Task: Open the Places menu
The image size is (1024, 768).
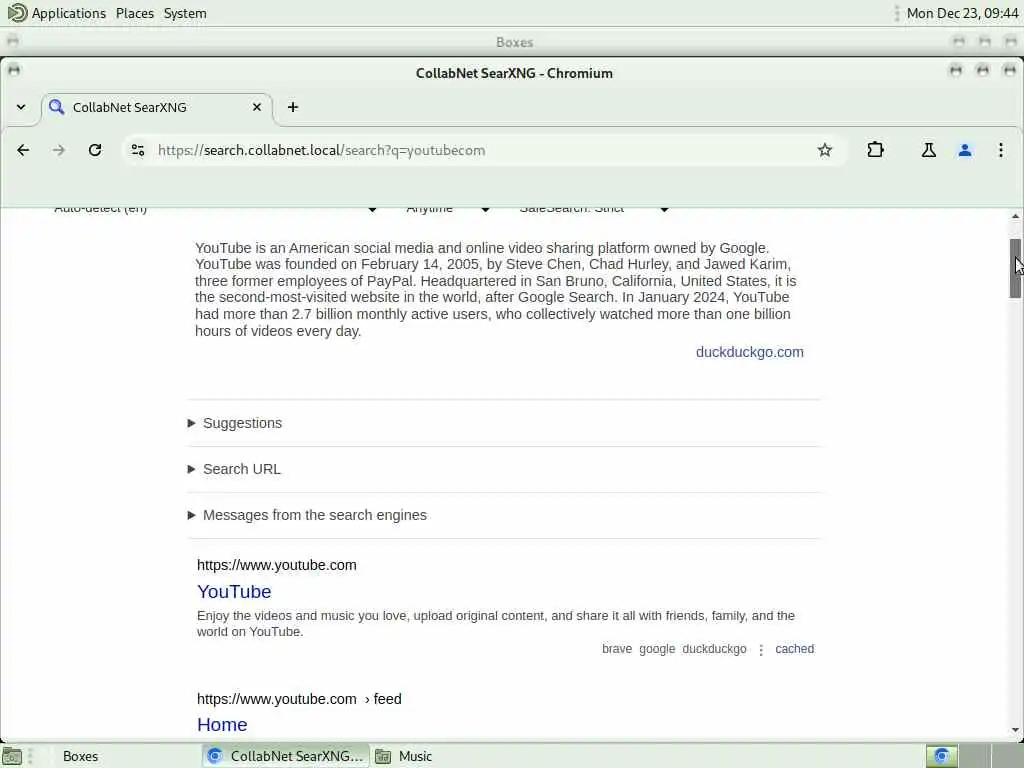Action: [135, 13]
